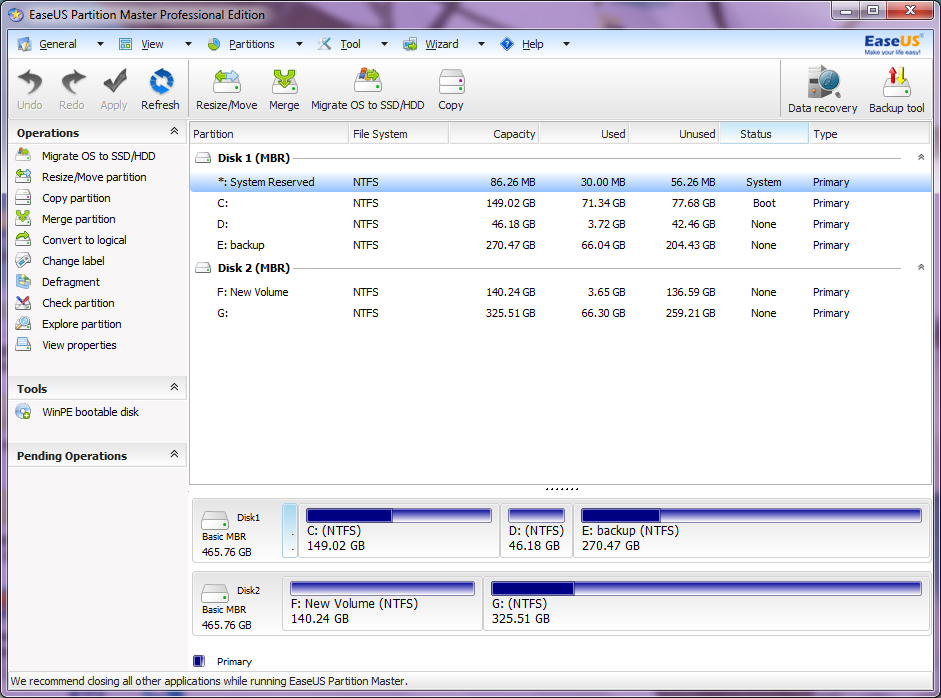The width and height of the screenshot is (941, 698).
Task: Collapse the Disk 1 (MBR) group
Action: point(920,158)
